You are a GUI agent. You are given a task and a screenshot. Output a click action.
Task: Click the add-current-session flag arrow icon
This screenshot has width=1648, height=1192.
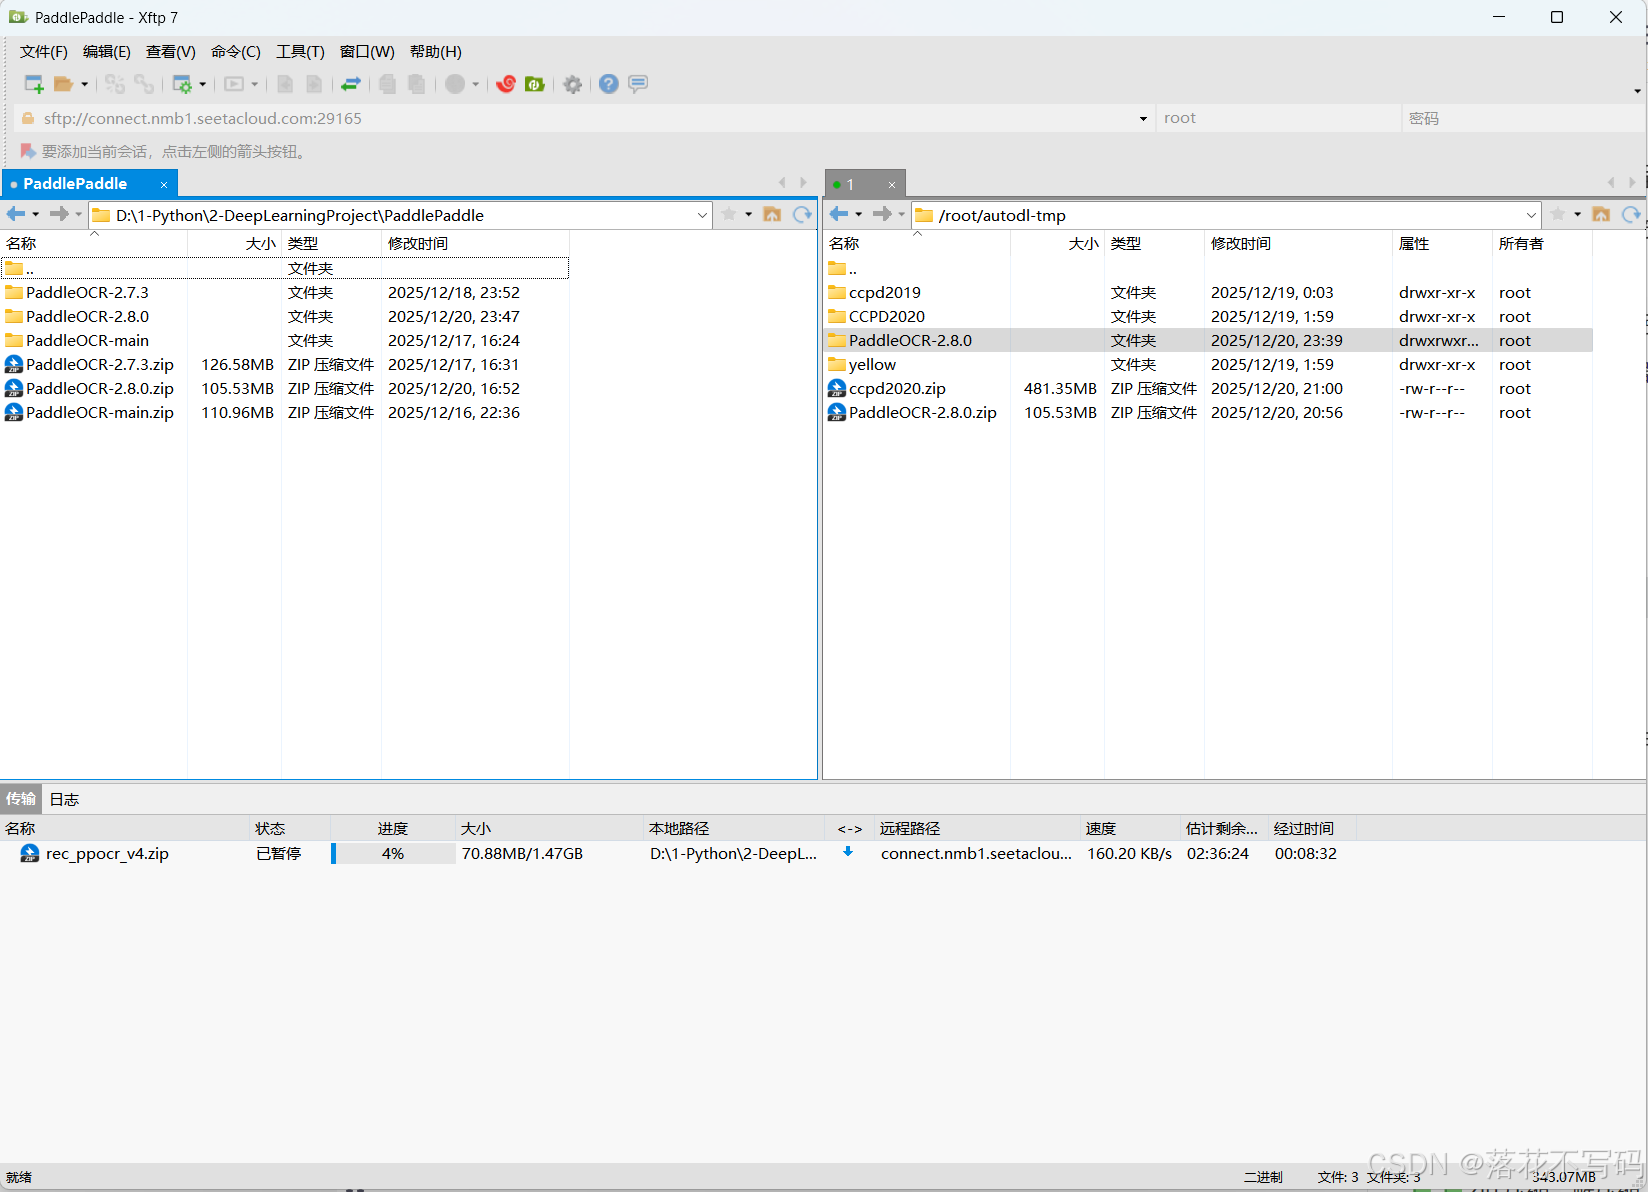(x=28, y=151)
